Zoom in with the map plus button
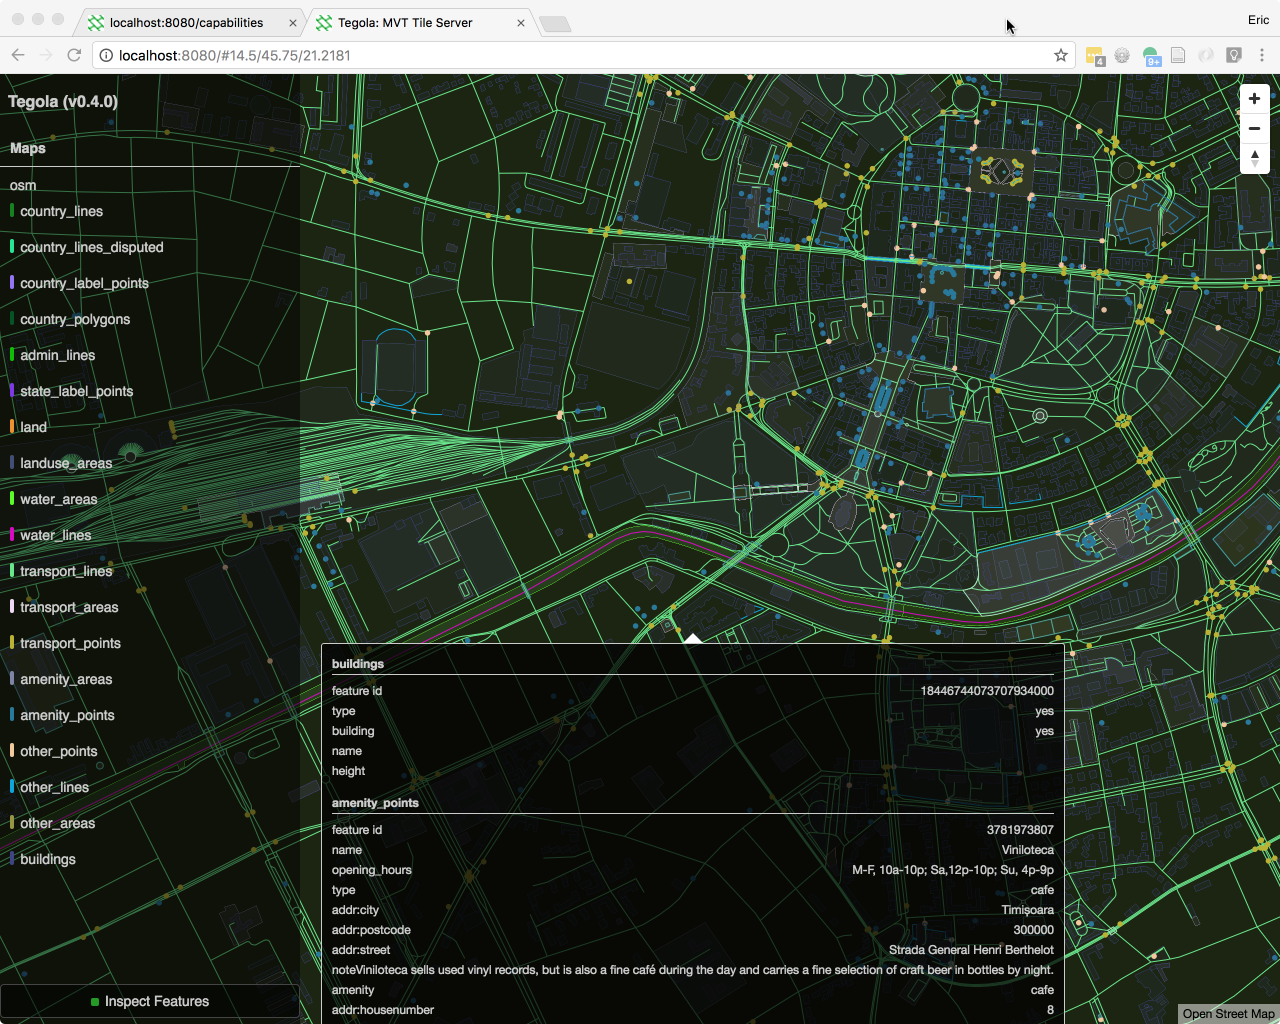 [x=1254, y=99]
